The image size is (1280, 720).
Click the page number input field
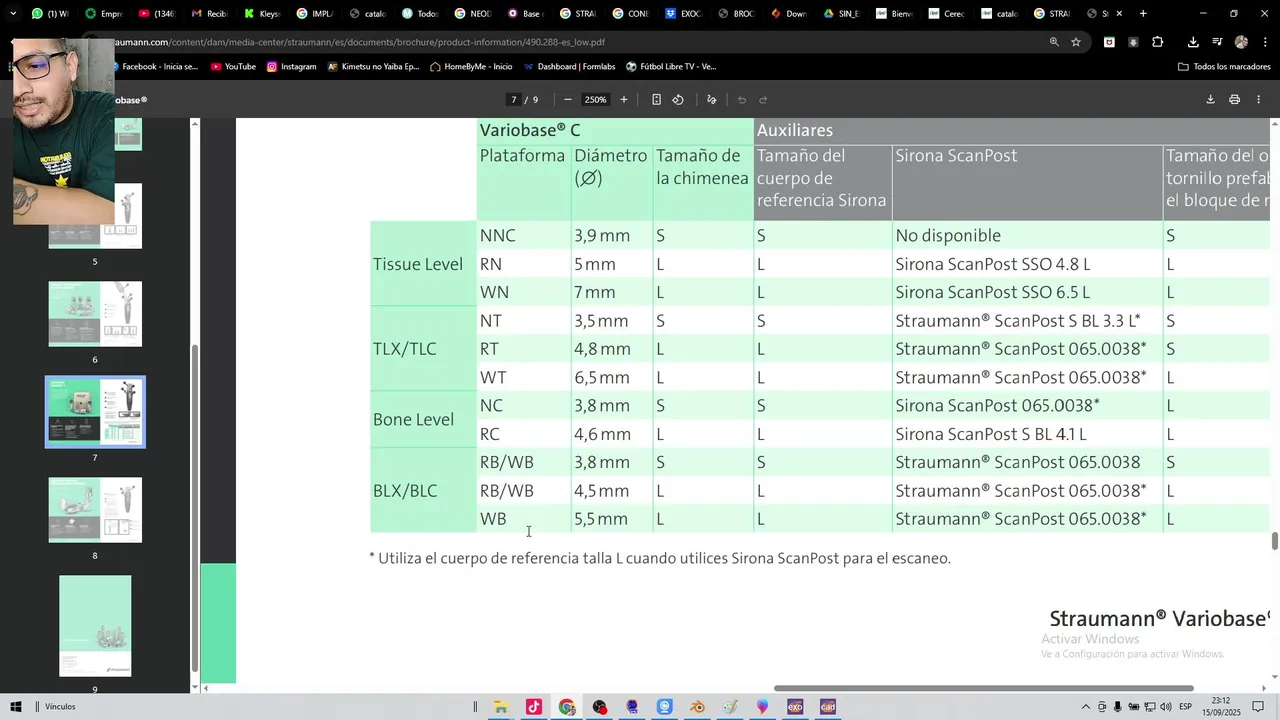tap(514, 100)
